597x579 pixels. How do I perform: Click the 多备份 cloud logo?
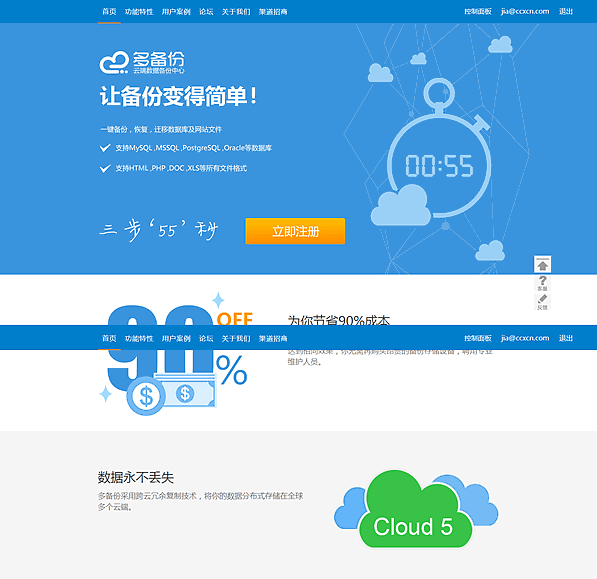click(142, 62)
